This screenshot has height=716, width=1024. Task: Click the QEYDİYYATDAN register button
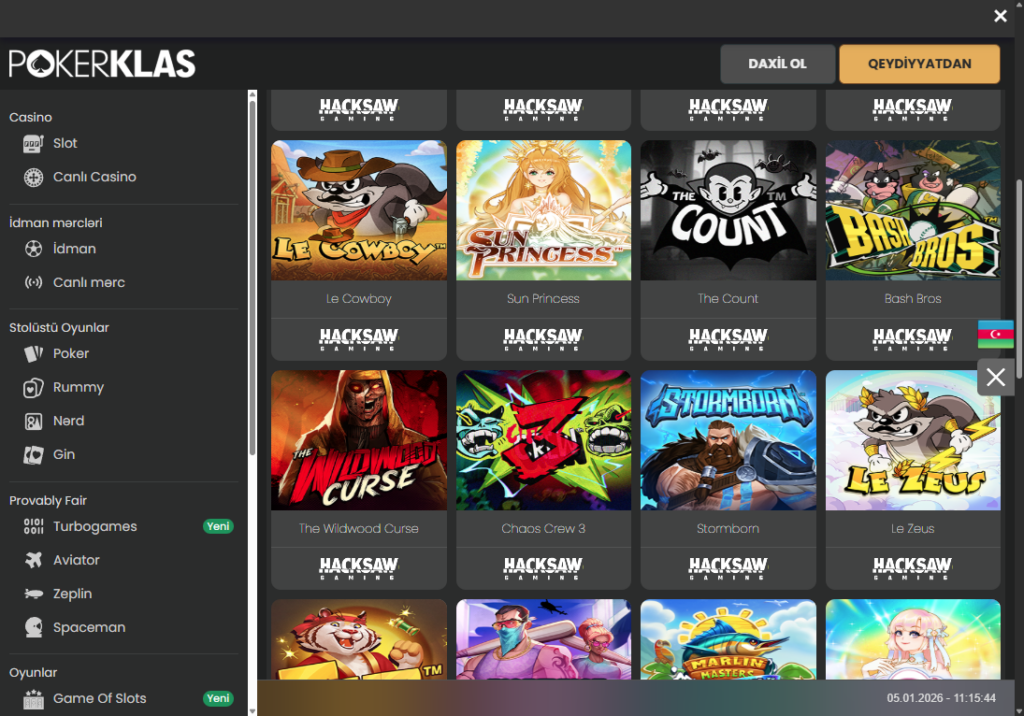coord(920,64)
